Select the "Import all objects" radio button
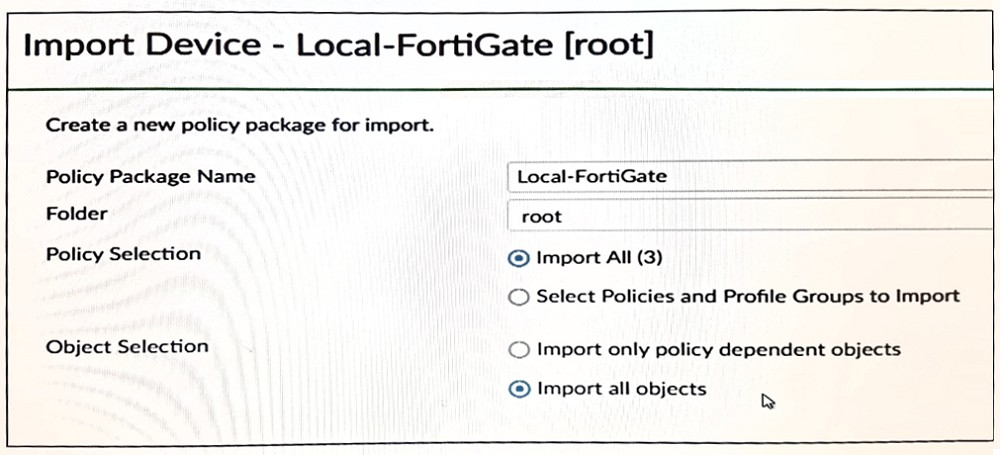Image resolution: width=1000 pixels, height=455 pixels. 518,389
